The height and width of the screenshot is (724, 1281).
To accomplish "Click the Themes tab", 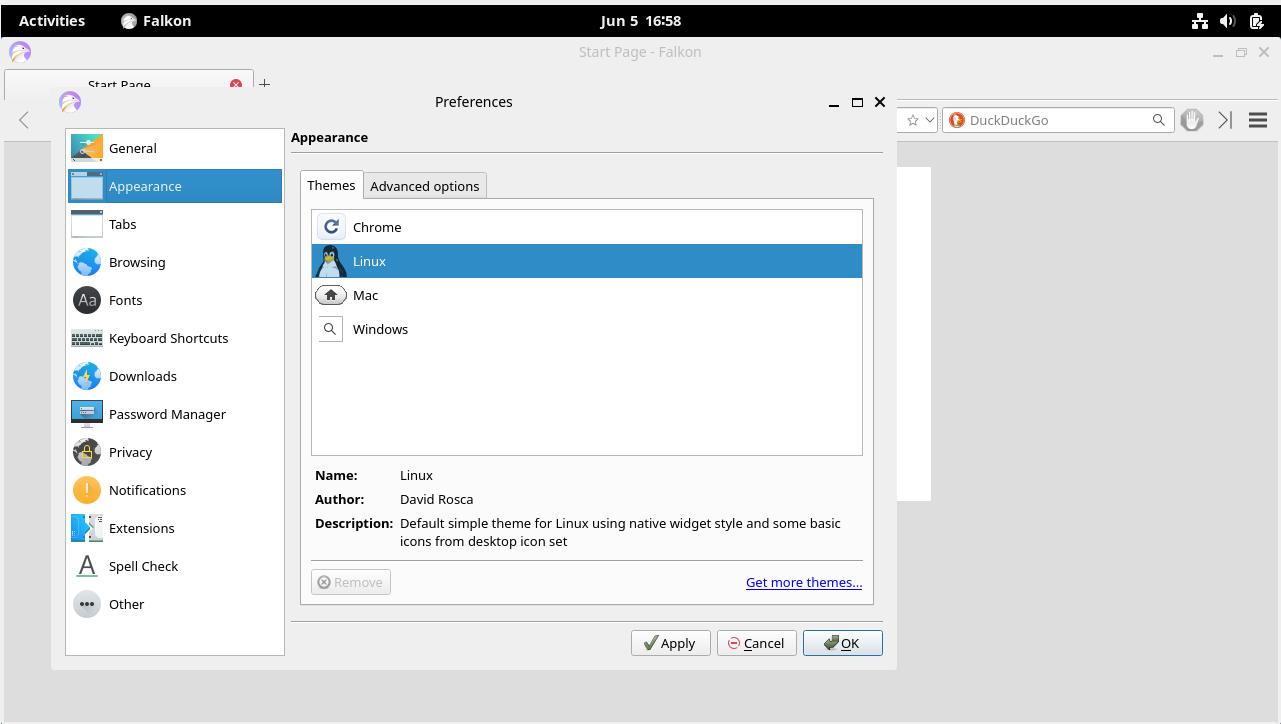I will (x=331, y=185).
